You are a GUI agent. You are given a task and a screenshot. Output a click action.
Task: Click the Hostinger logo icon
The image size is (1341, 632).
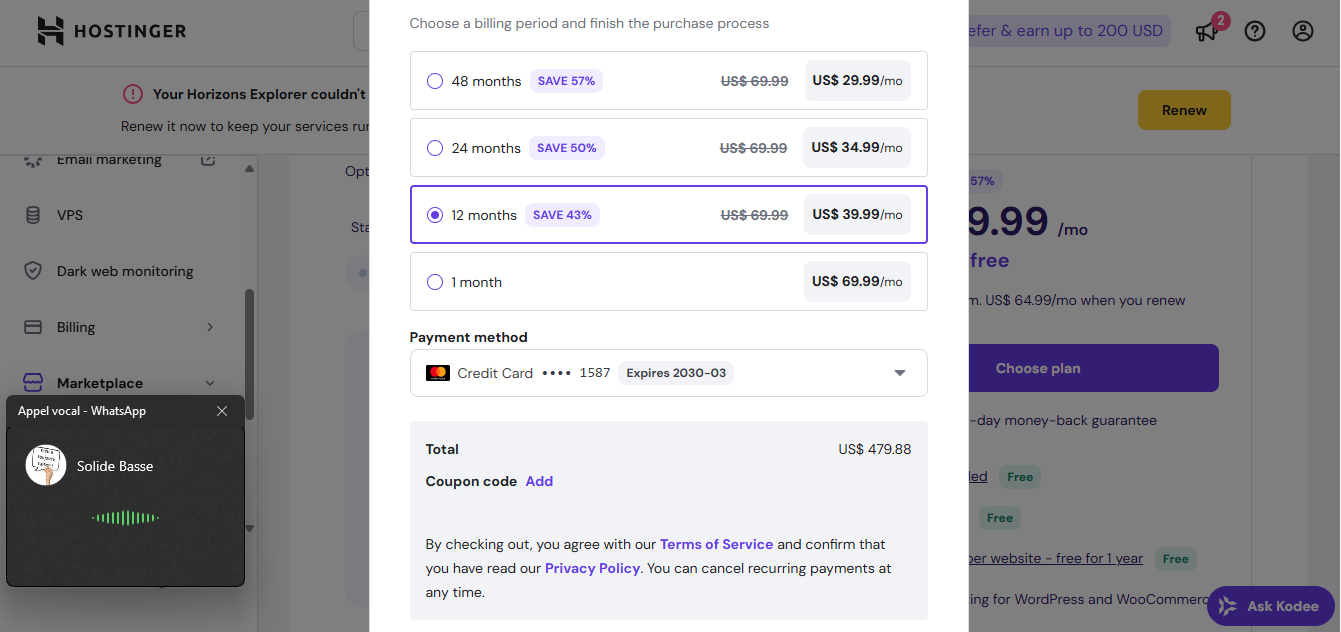click(x=50, y=31)
